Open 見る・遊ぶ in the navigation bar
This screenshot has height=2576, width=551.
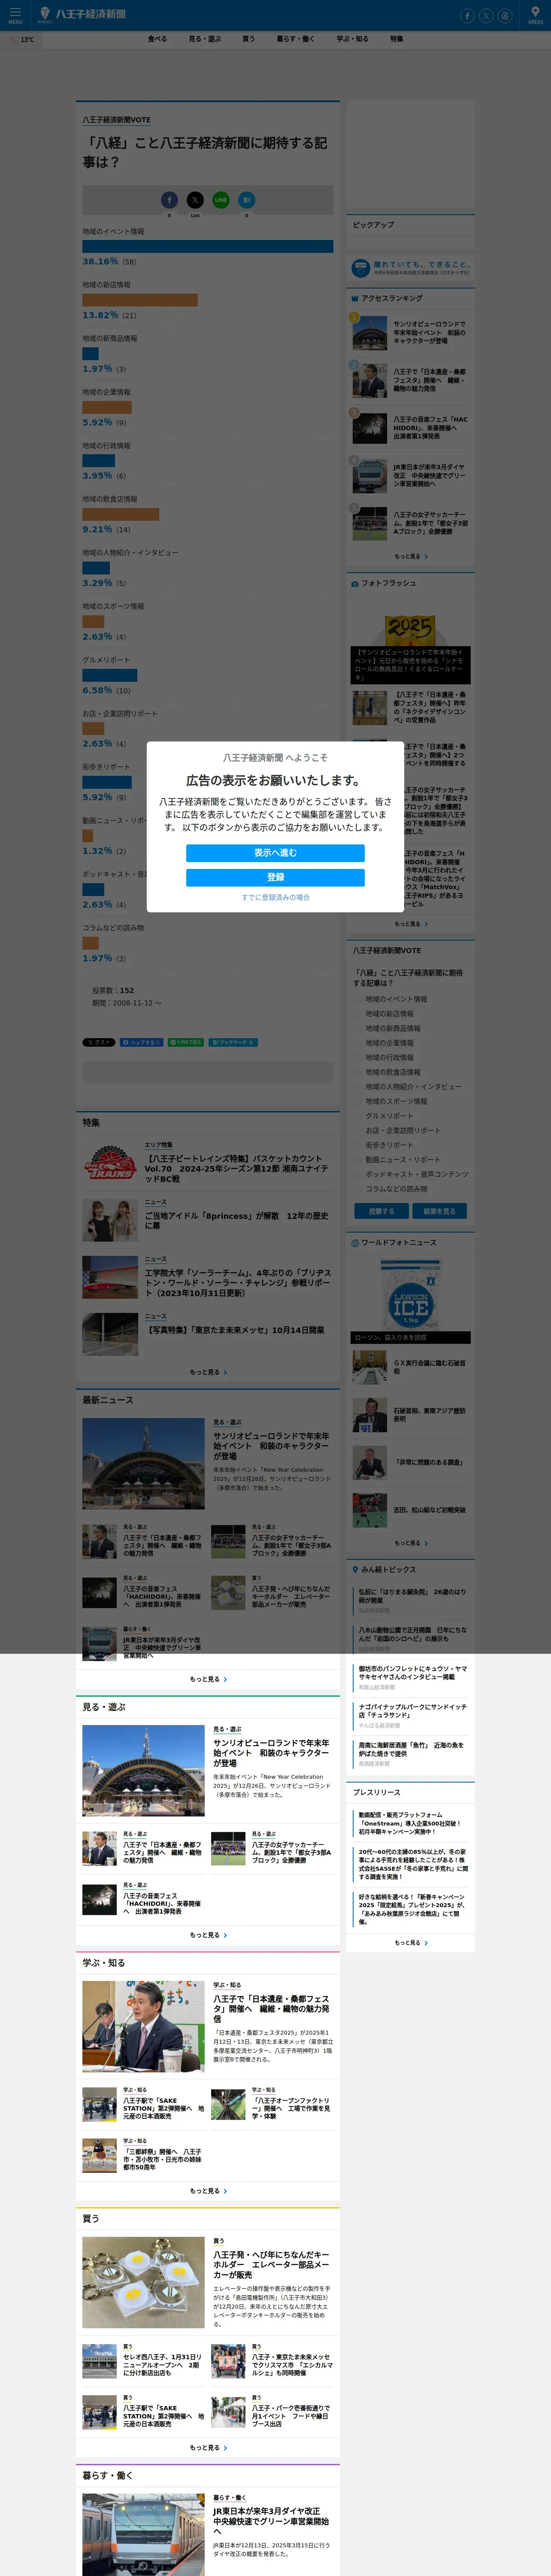click(x=205, y=39)
